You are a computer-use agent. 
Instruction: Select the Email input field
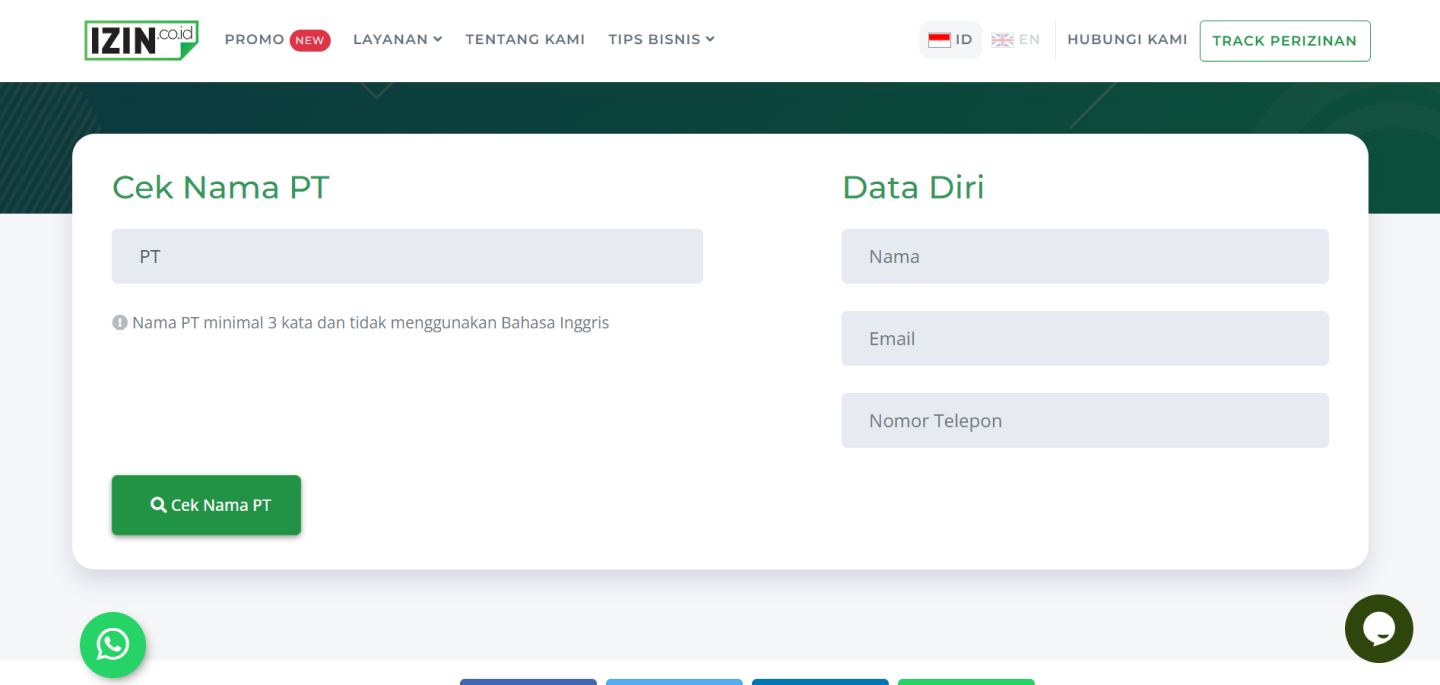[1084, 338]
